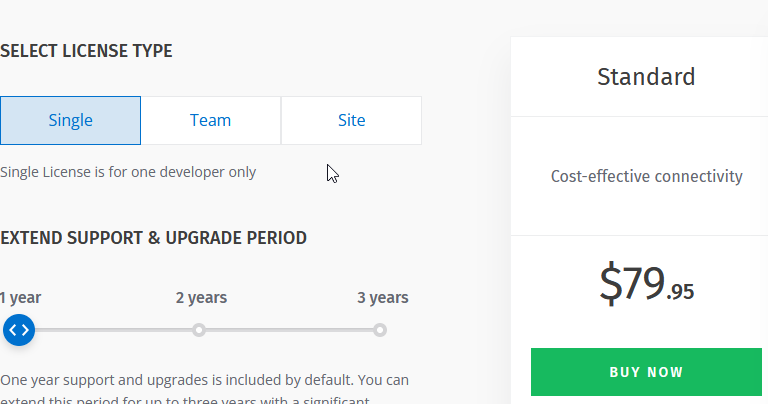Click the "Select License Type" heading

point(86,51)
